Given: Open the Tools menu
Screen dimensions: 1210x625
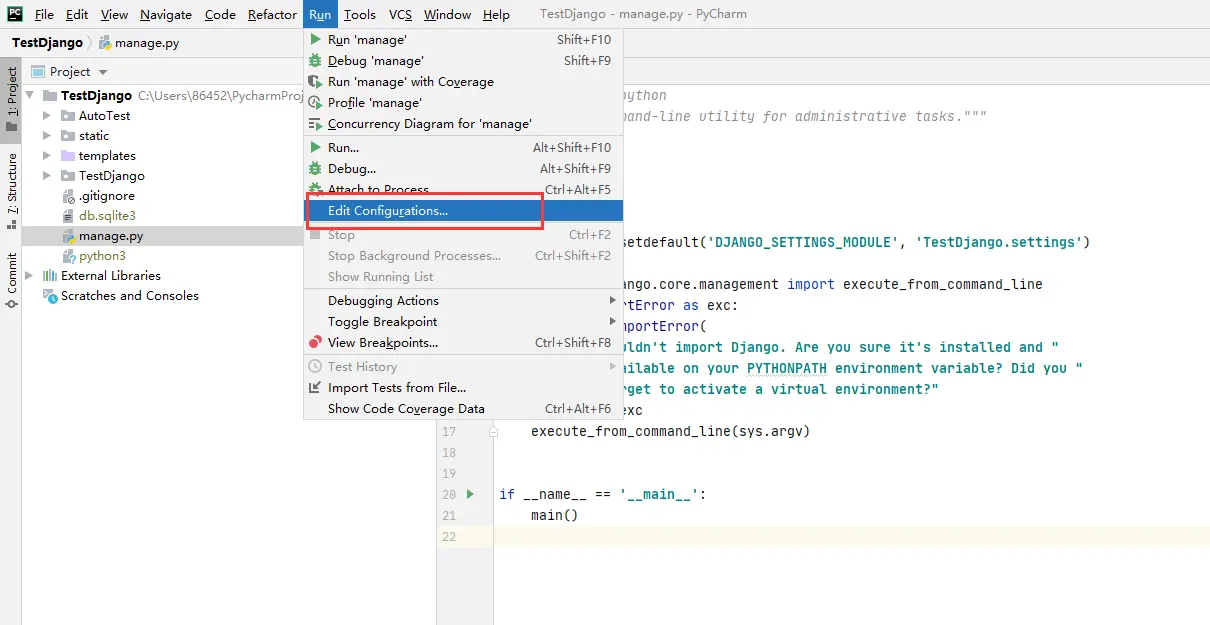Looking at the screenshot, I should 360,14.
